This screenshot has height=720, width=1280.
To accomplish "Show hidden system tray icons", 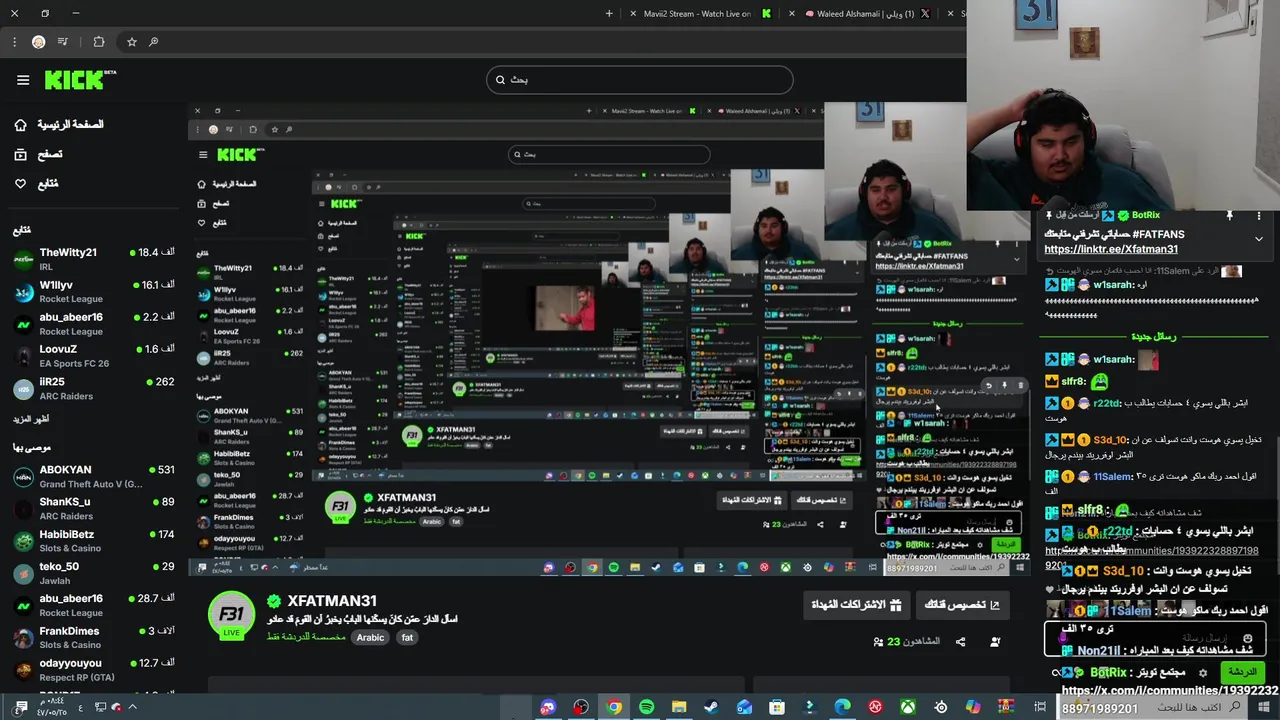I will [132, 707].
